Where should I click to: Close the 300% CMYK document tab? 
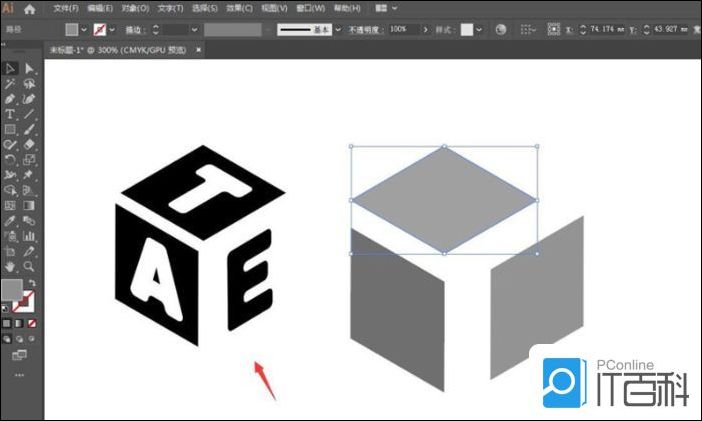198,50
